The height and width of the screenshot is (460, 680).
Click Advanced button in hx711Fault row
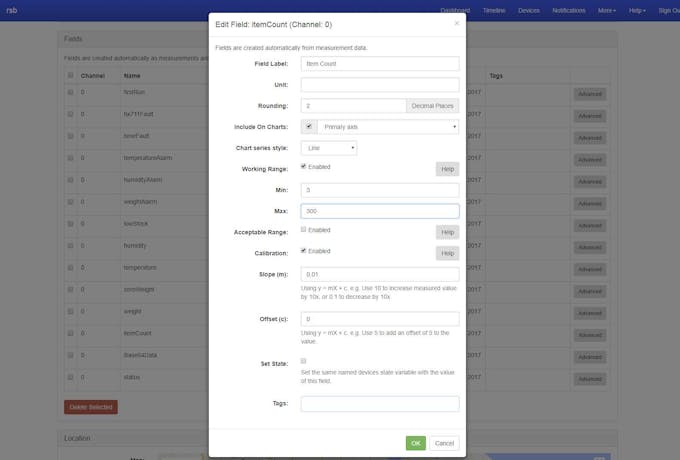[590, 116]
